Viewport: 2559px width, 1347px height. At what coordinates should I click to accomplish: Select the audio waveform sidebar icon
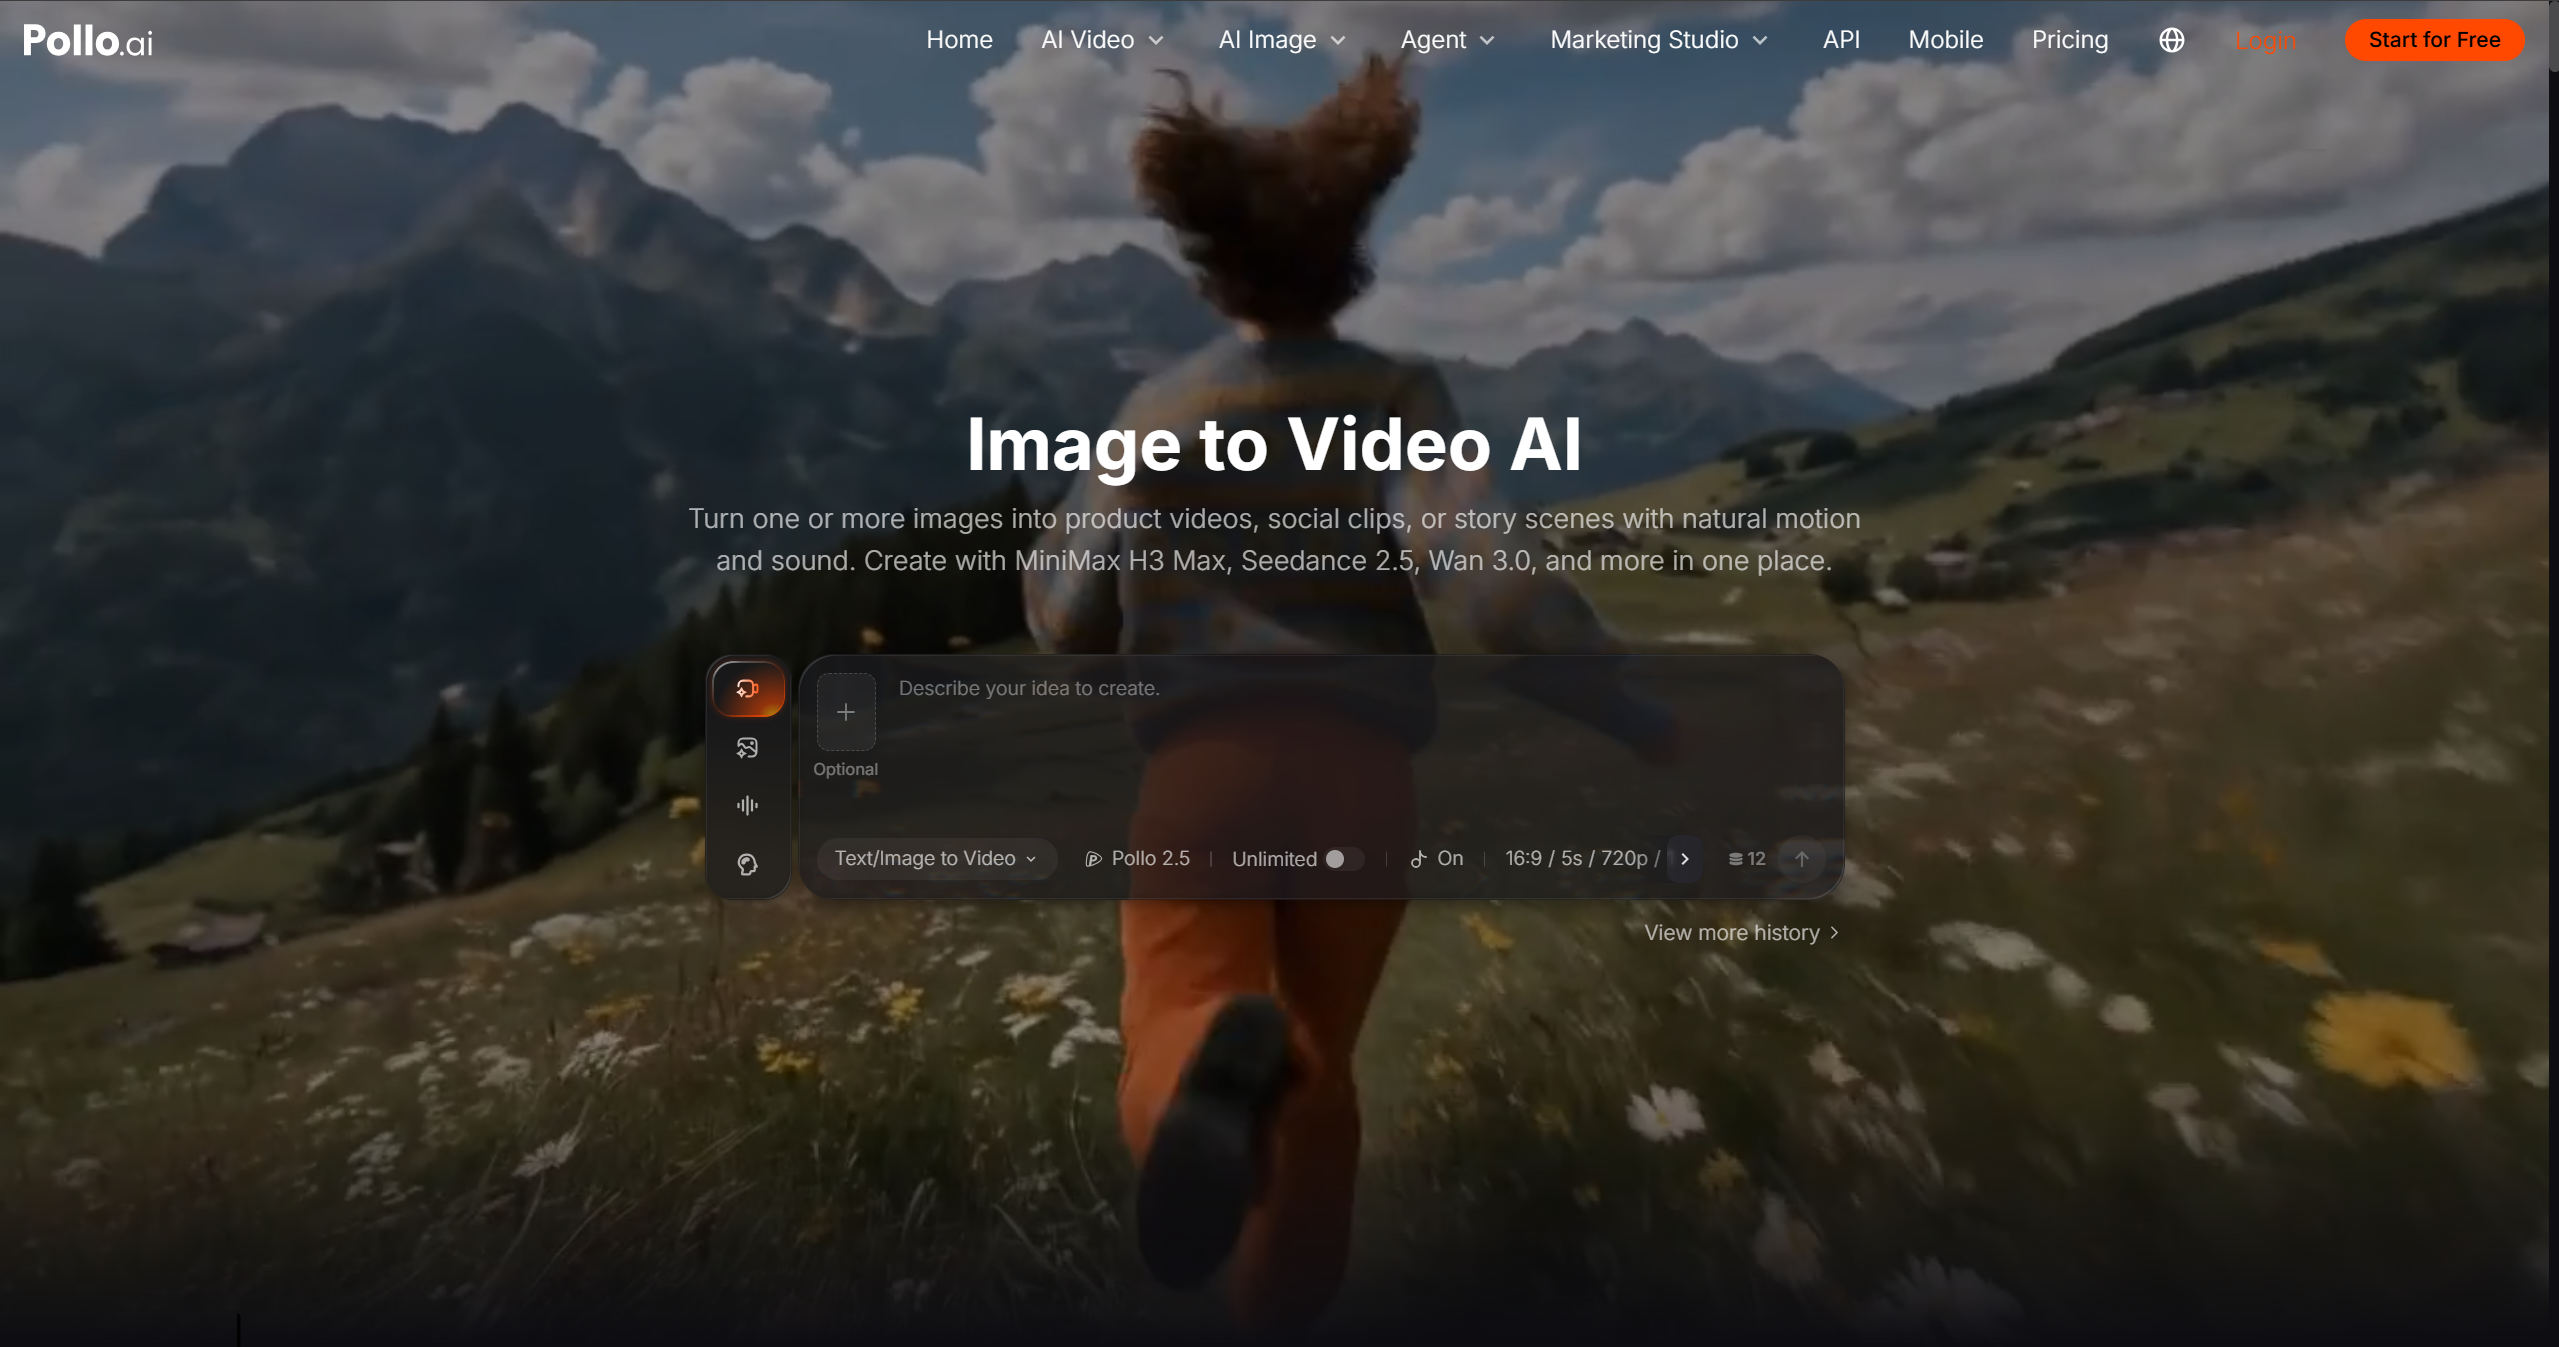click(x=747, y=805)
